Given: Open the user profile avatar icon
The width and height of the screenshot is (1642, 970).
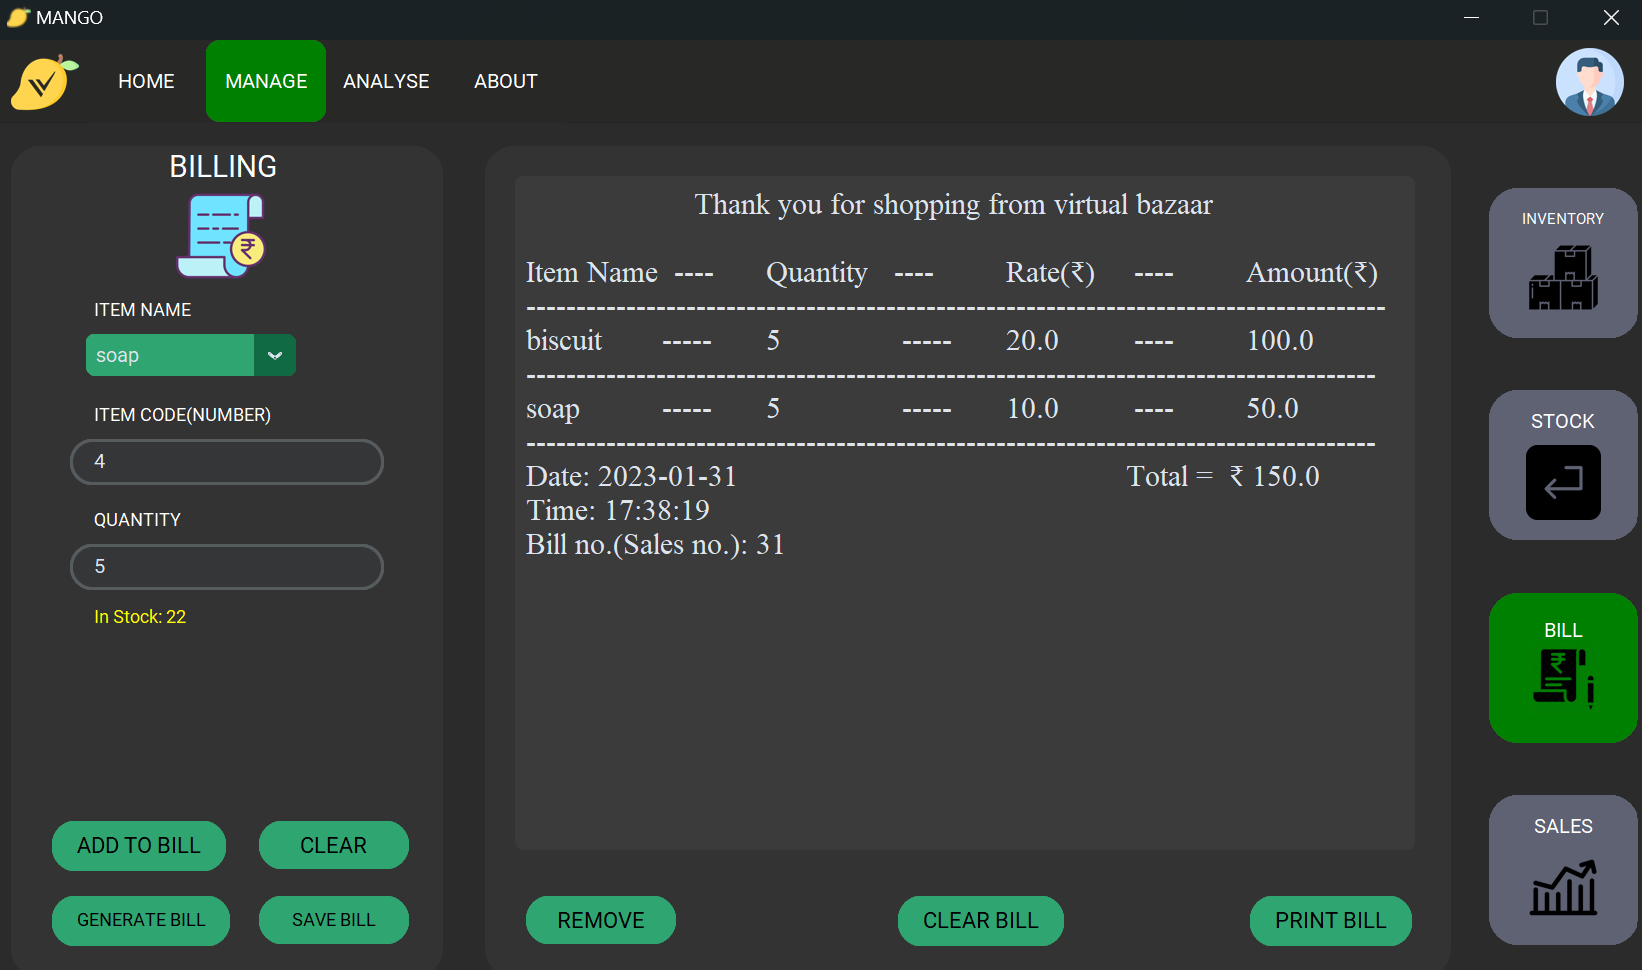Looking at the screenshot, I should coord(1590,82).
